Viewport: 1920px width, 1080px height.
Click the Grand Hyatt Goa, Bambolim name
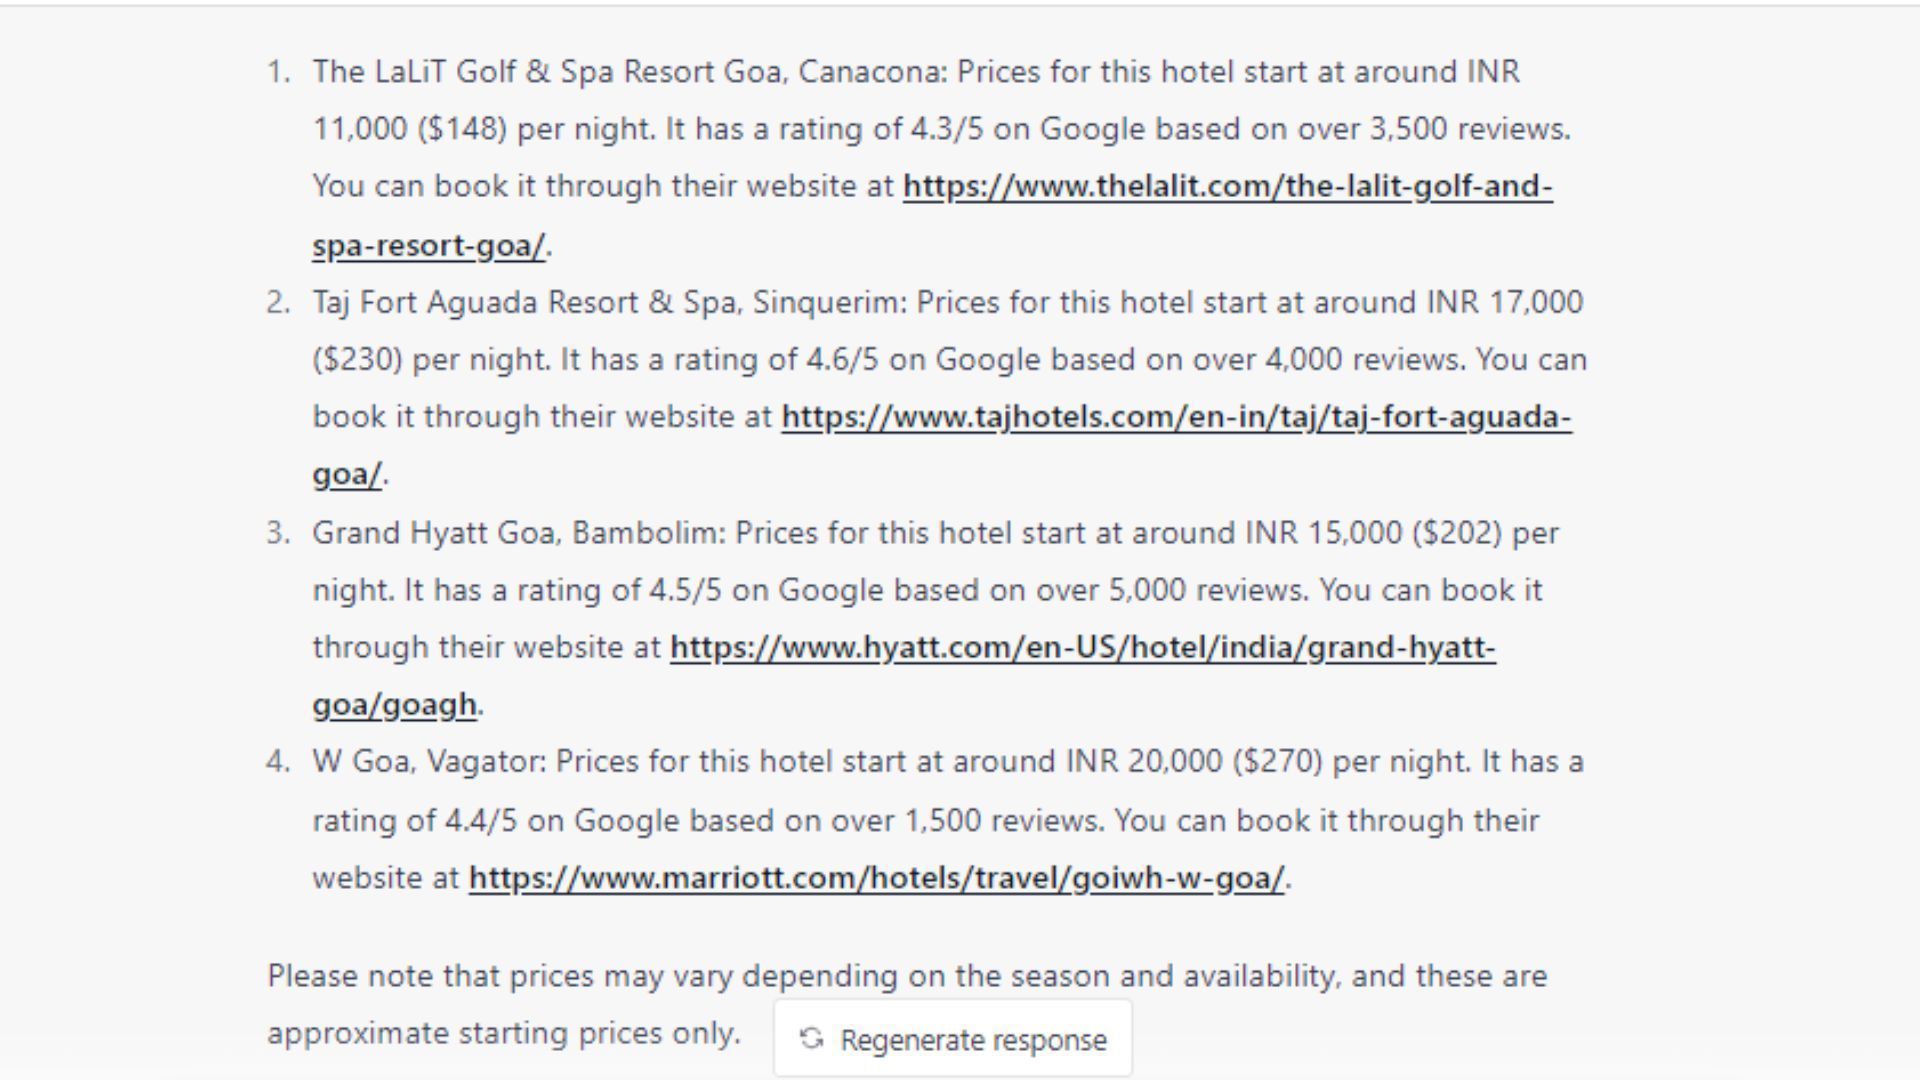click(517, 533)
